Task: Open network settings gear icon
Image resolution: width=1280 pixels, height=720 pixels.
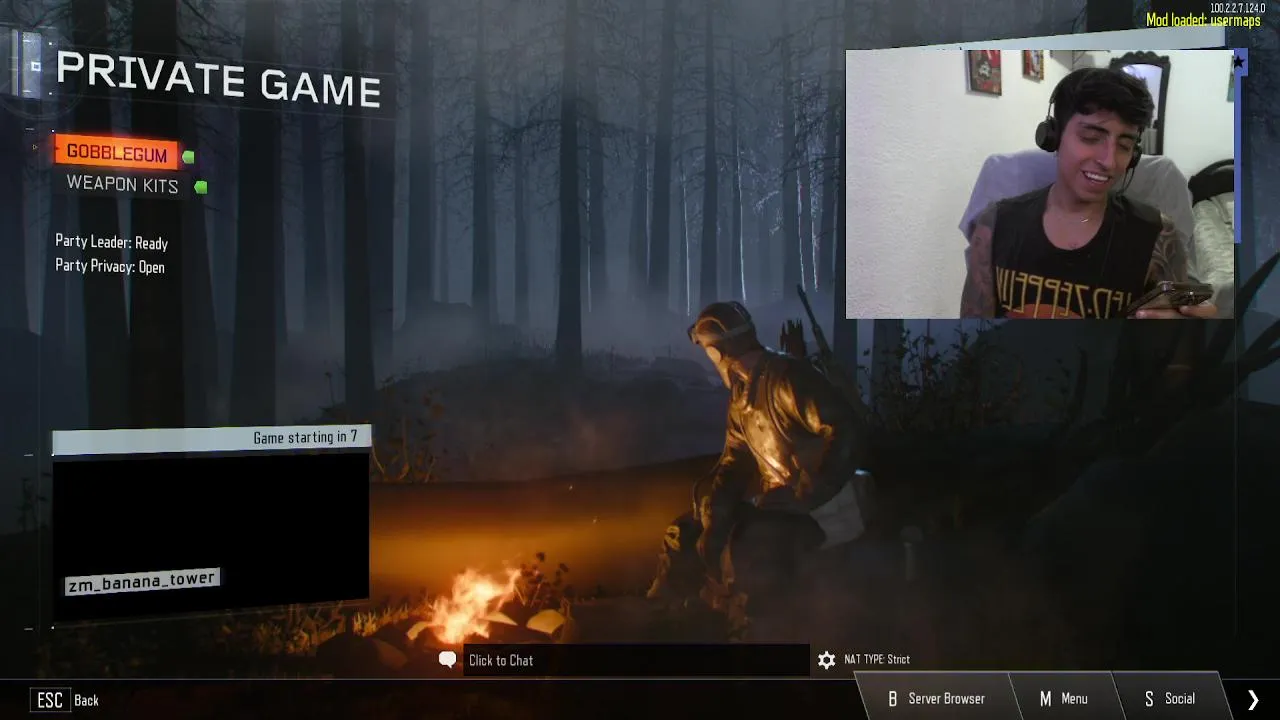Action: (826, 660)
